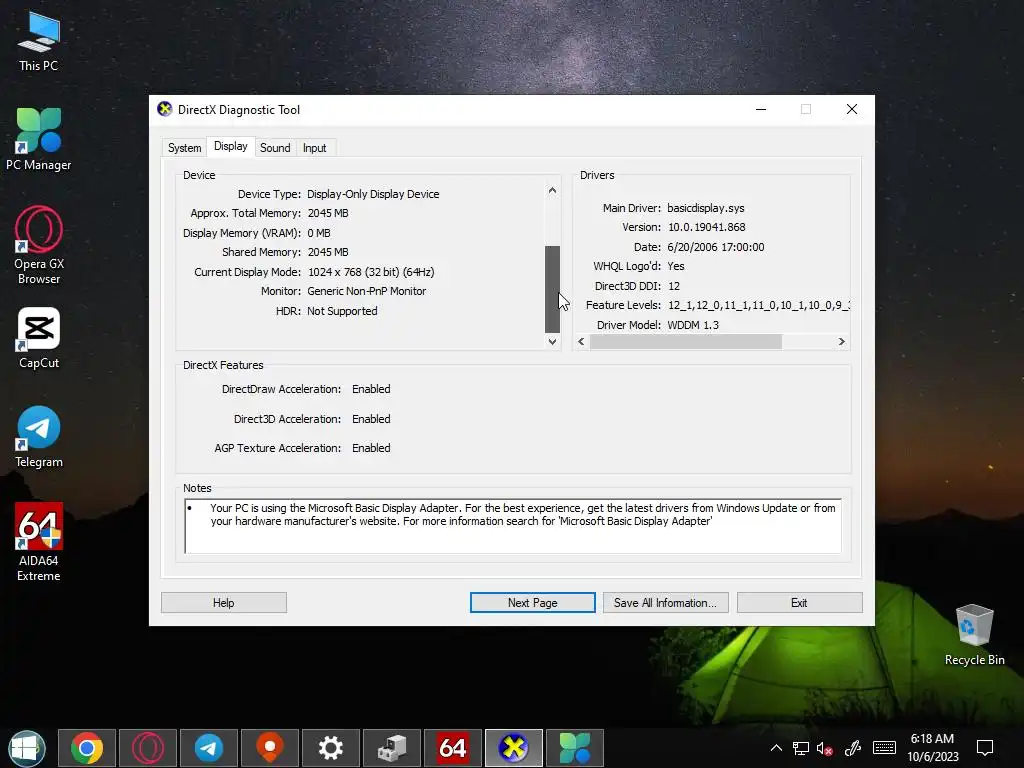Click the DirectX title bar icon
The height and width of the screenshot is (768, 1024).
click(x=165, y=109)
